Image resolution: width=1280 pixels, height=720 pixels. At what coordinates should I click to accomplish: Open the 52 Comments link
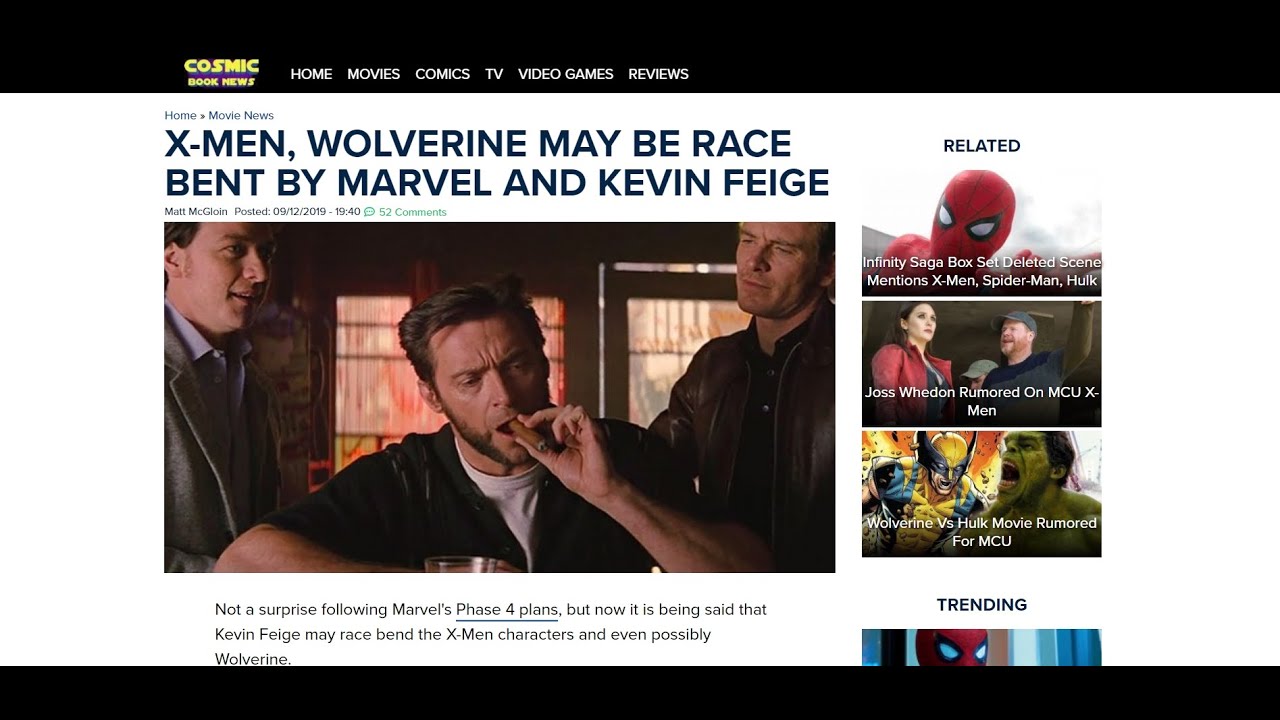click(412, 212)
